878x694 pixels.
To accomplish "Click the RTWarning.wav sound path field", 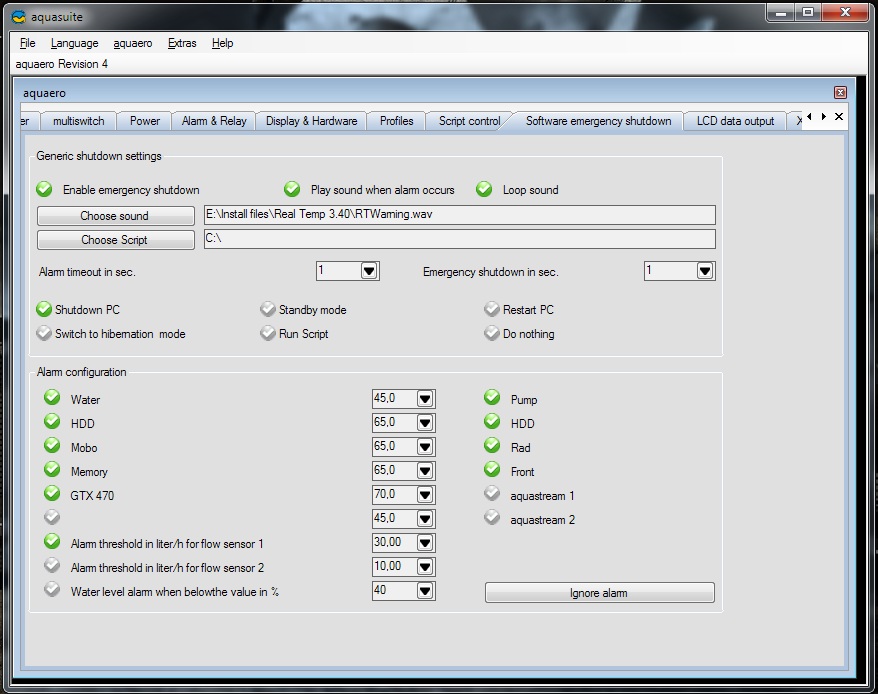I will tap(459, 215).
